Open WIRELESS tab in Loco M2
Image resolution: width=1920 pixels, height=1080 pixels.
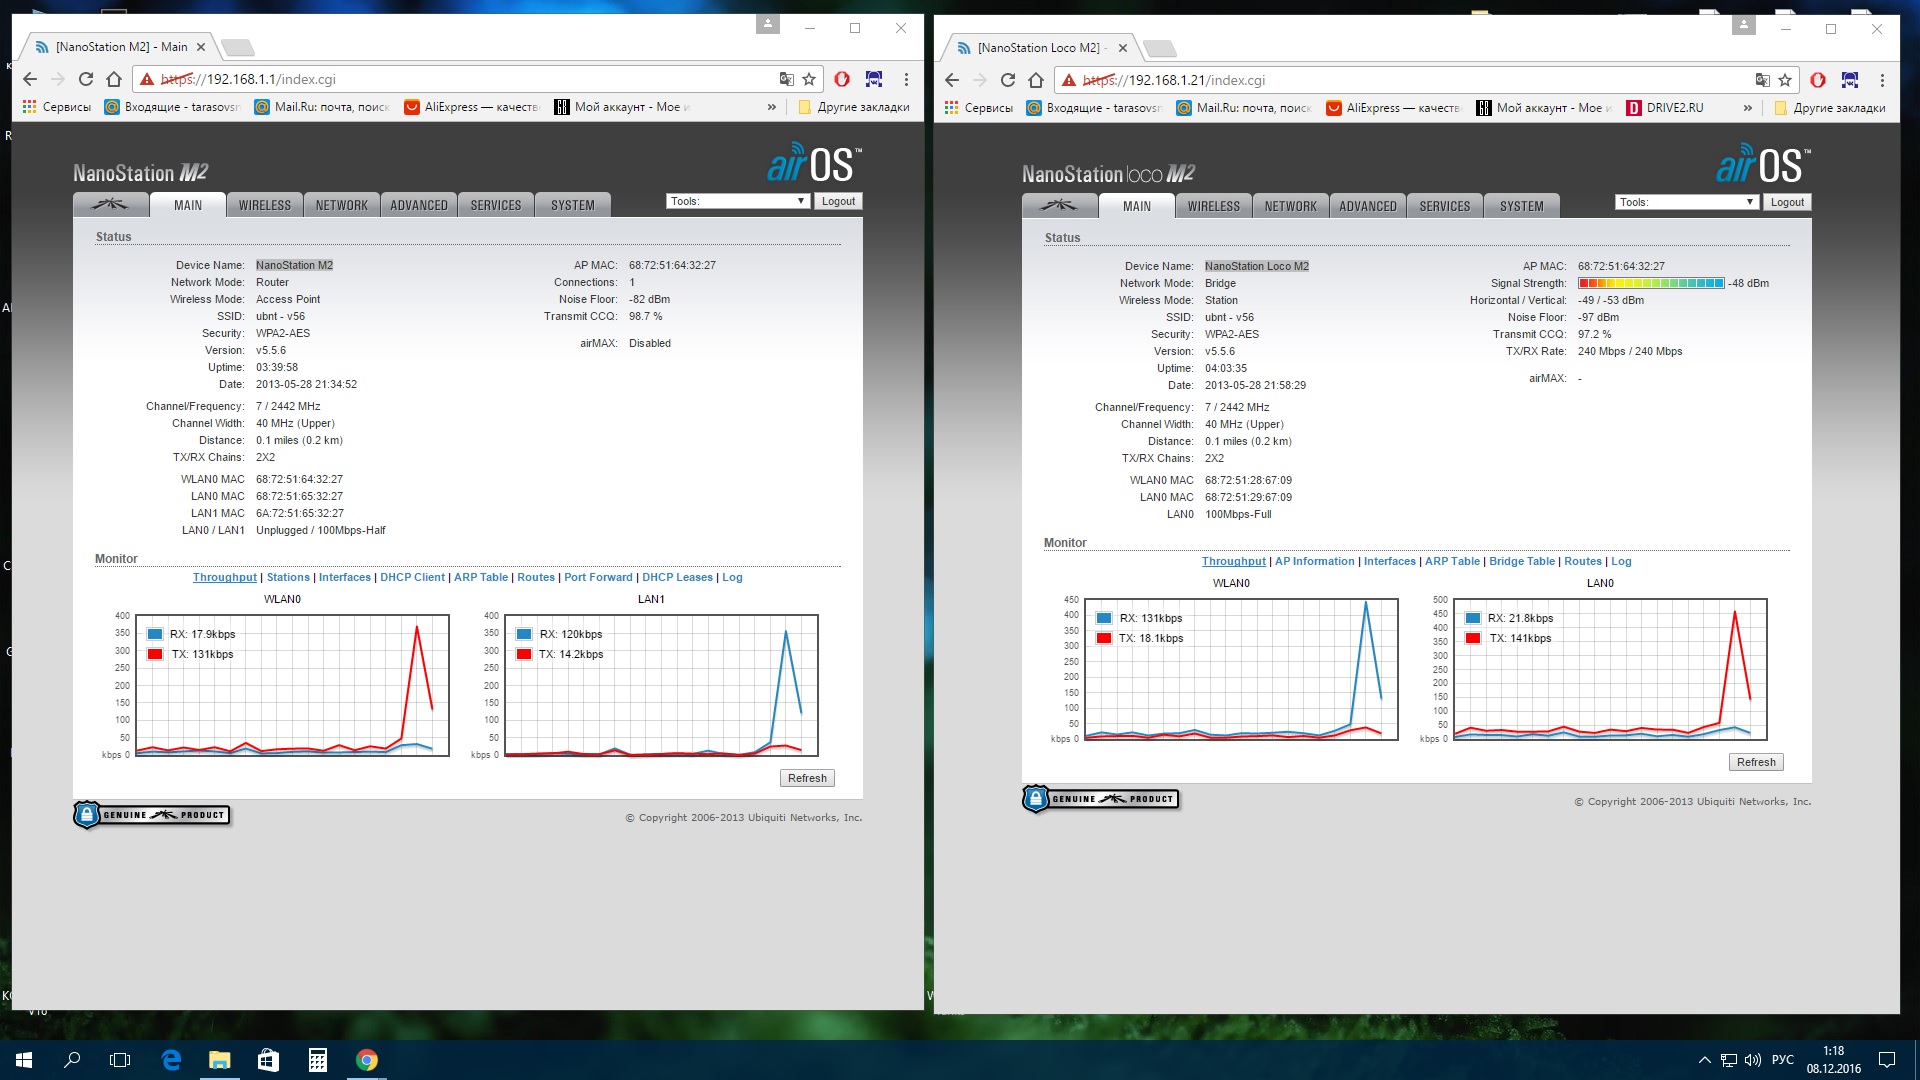point(1214,206)
